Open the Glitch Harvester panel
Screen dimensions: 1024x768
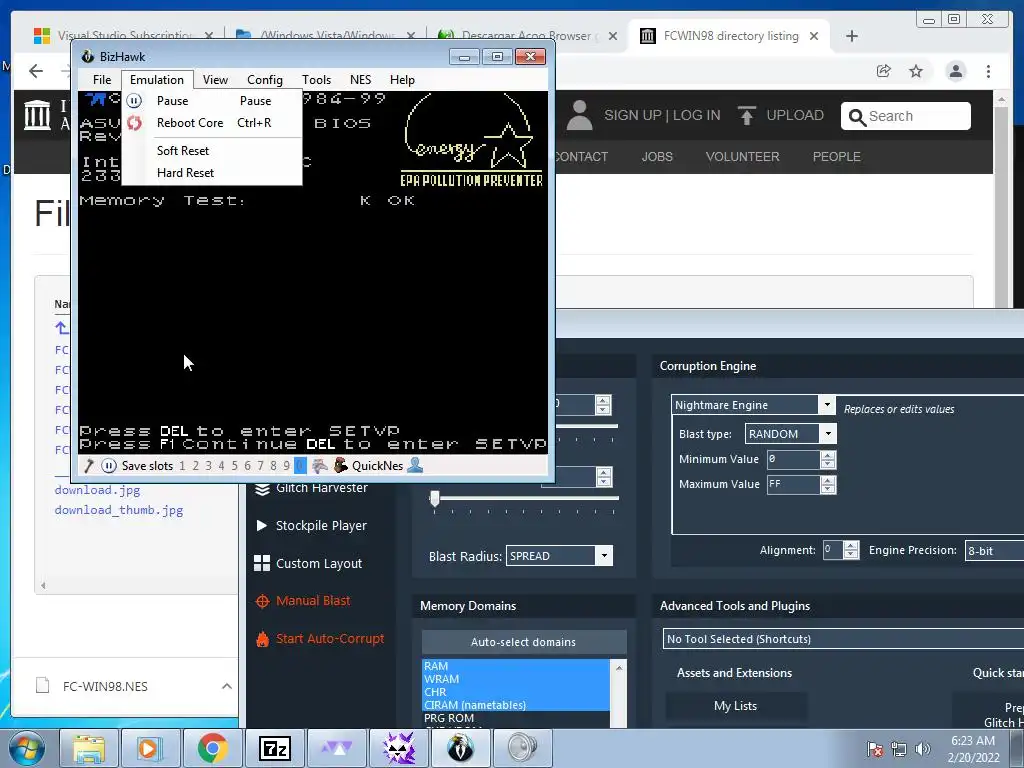[x=311, y=488]
